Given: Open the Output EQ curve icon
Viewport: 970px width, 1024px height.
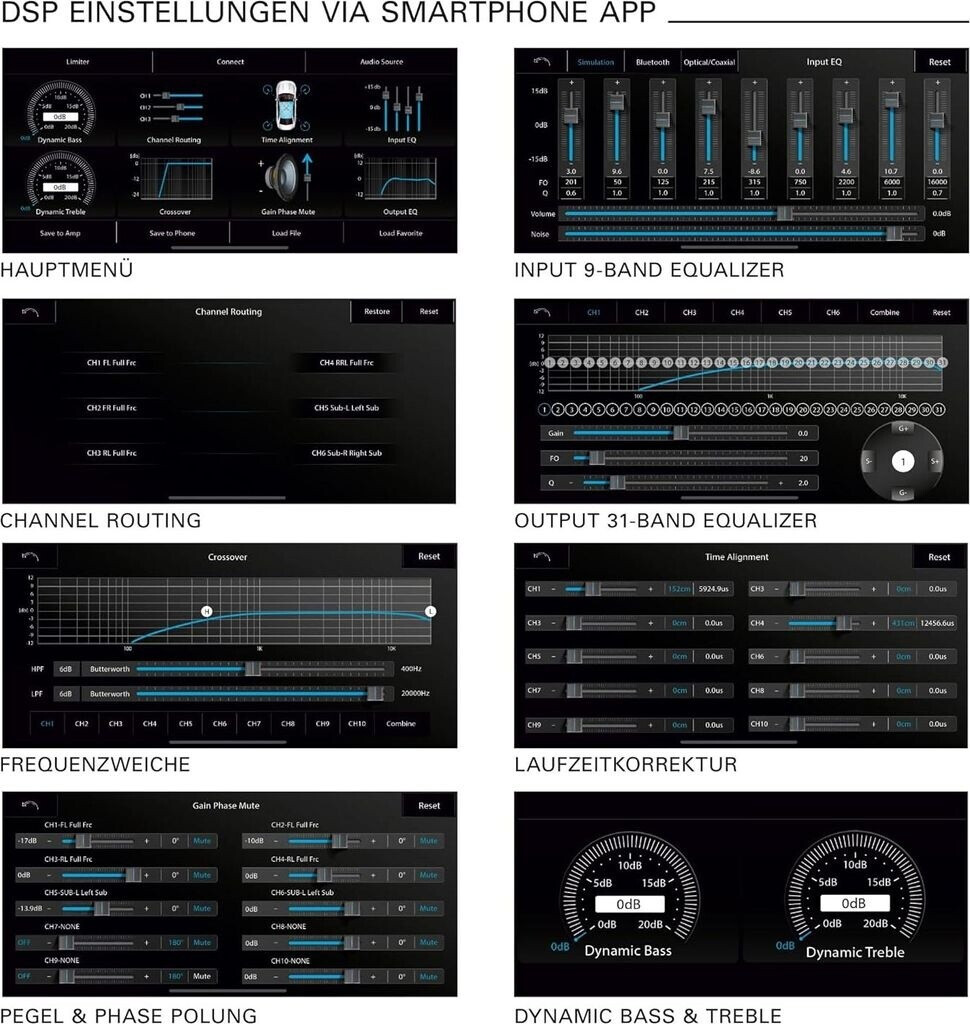Looking at the screenshot, I should coord(398,179).
